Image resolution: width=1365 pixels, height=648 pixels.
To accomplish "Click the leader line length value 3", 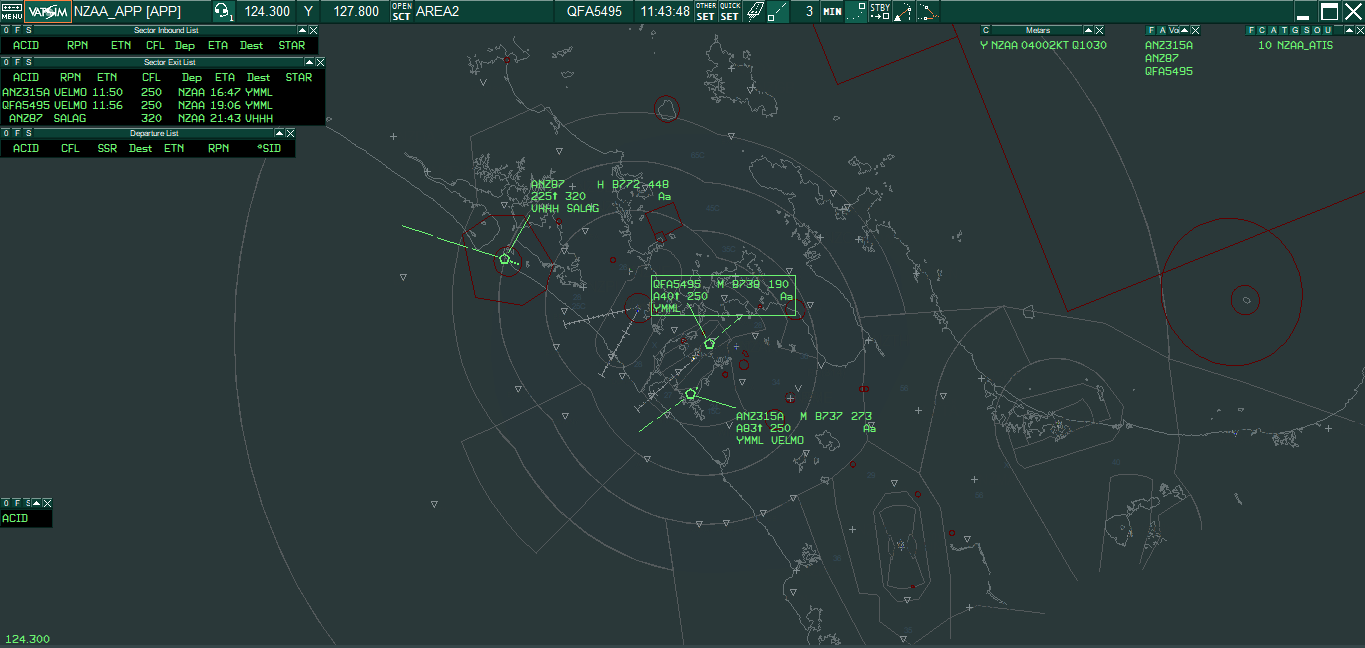I will coord(808,12).
